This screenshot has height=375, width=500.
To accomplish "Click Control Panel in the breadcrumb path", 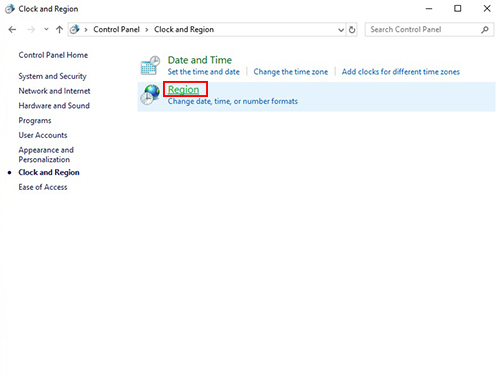I will pos(116,29).
